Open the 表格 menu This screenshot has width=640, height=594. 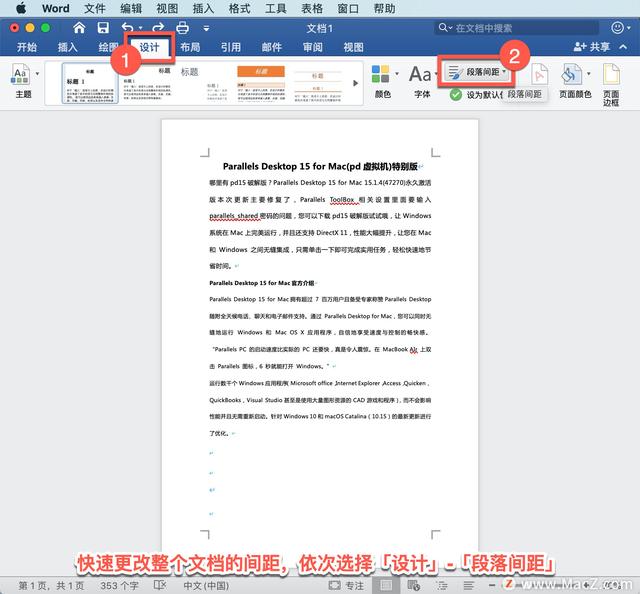(x=312, y=9)
